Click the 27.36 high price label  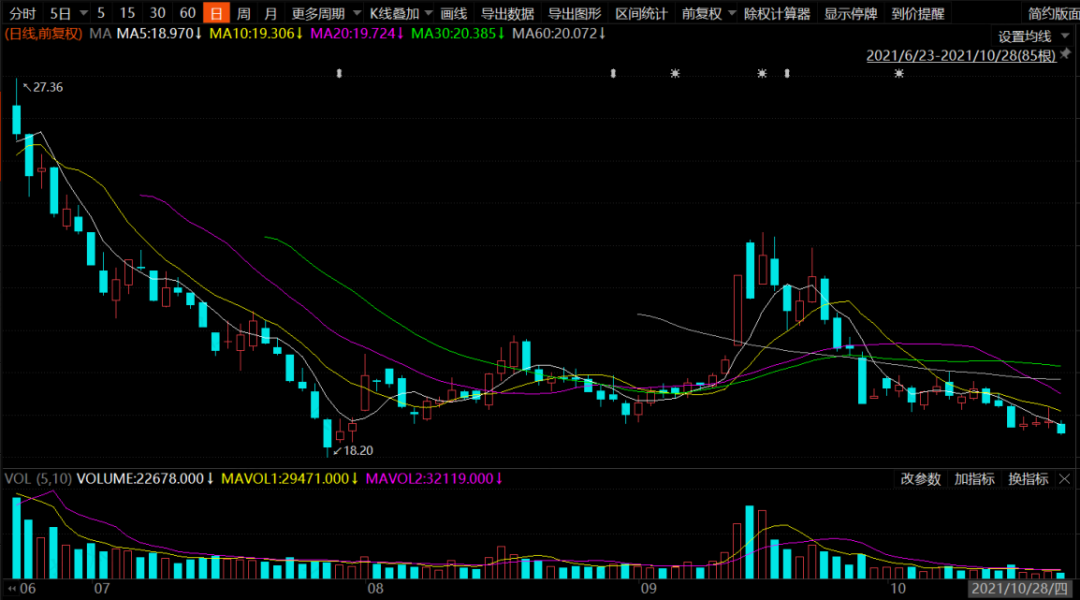48,87
